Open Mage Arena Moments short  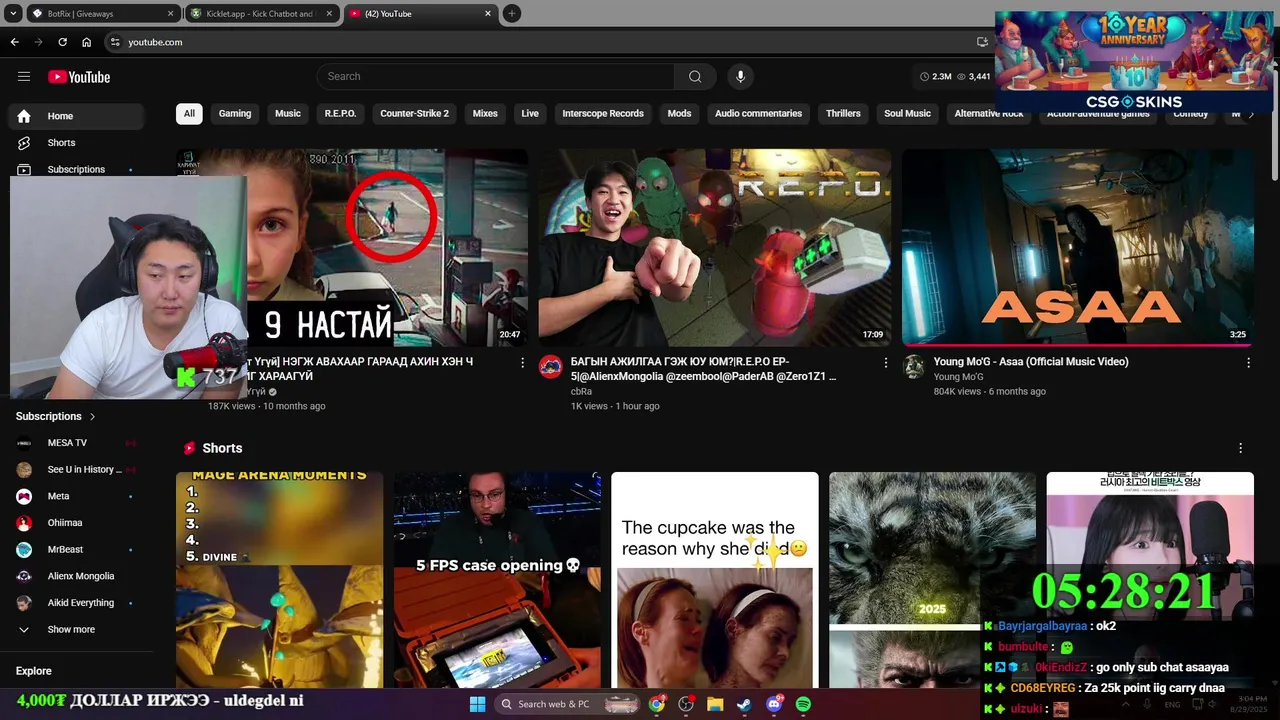click(x=279, y=580)
